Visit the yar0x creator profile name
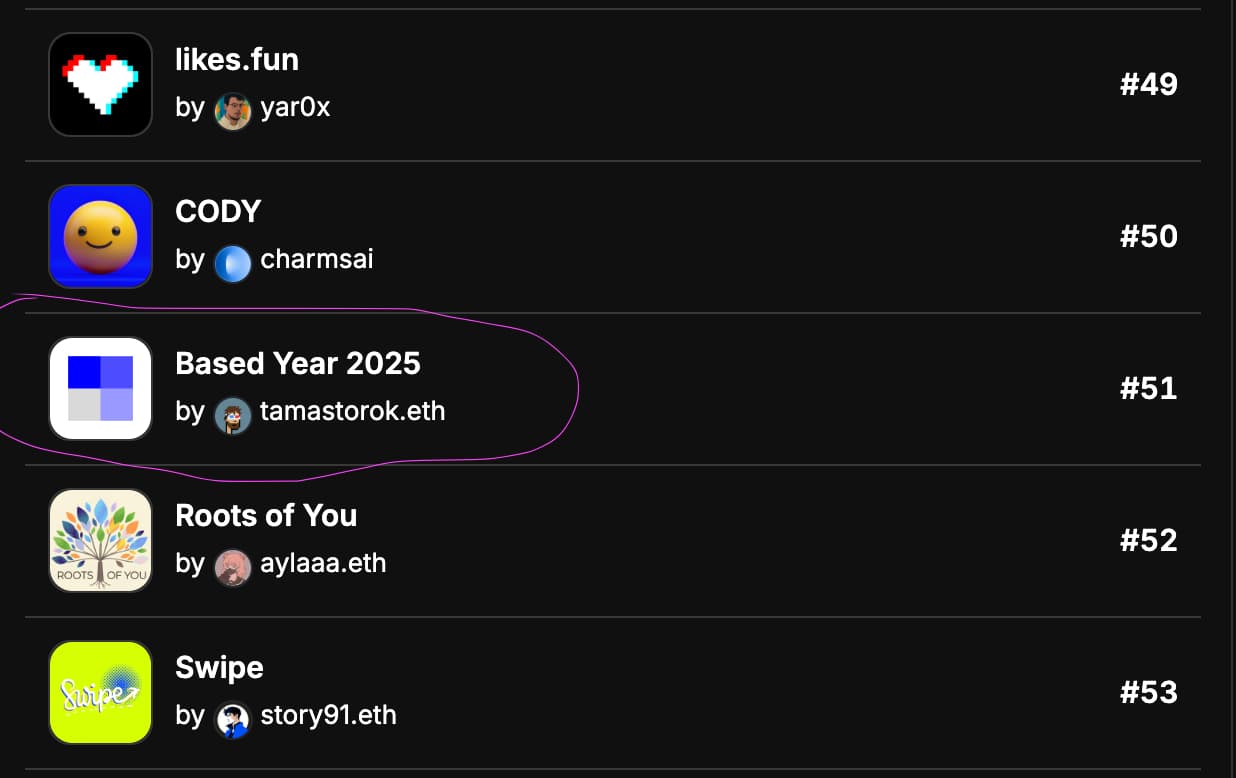This screenshot has width=1236, height=778. (x=295, y=108)
